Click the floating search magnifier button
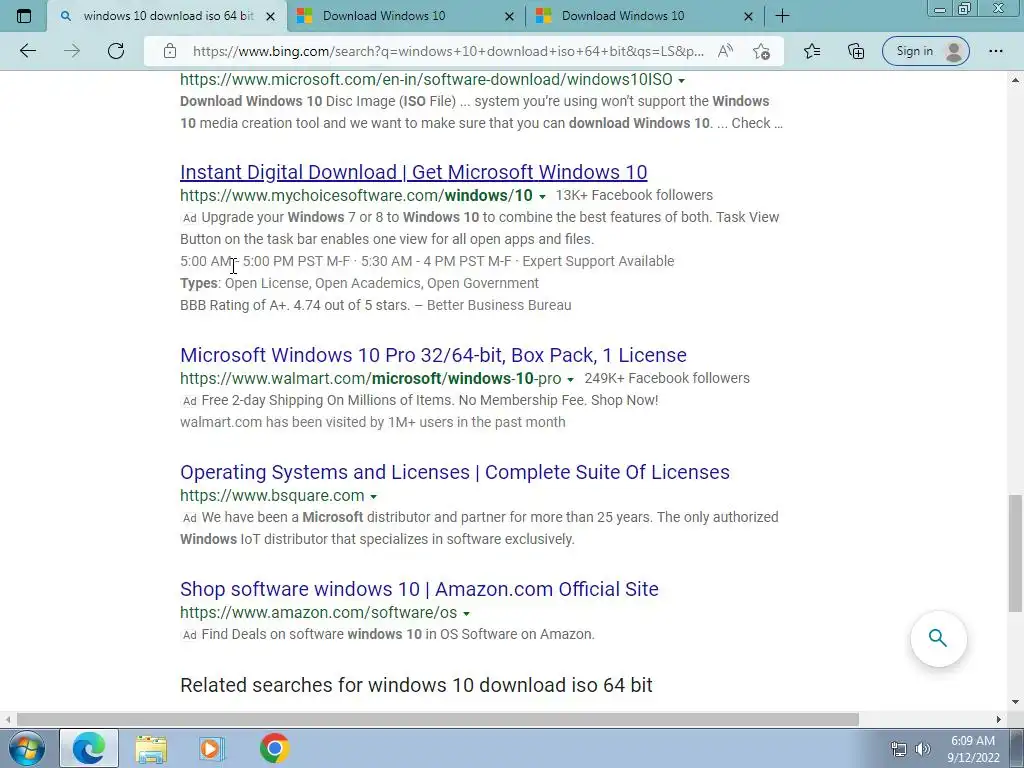Screen dimensions: 1024x768 (x=938, y=638)
